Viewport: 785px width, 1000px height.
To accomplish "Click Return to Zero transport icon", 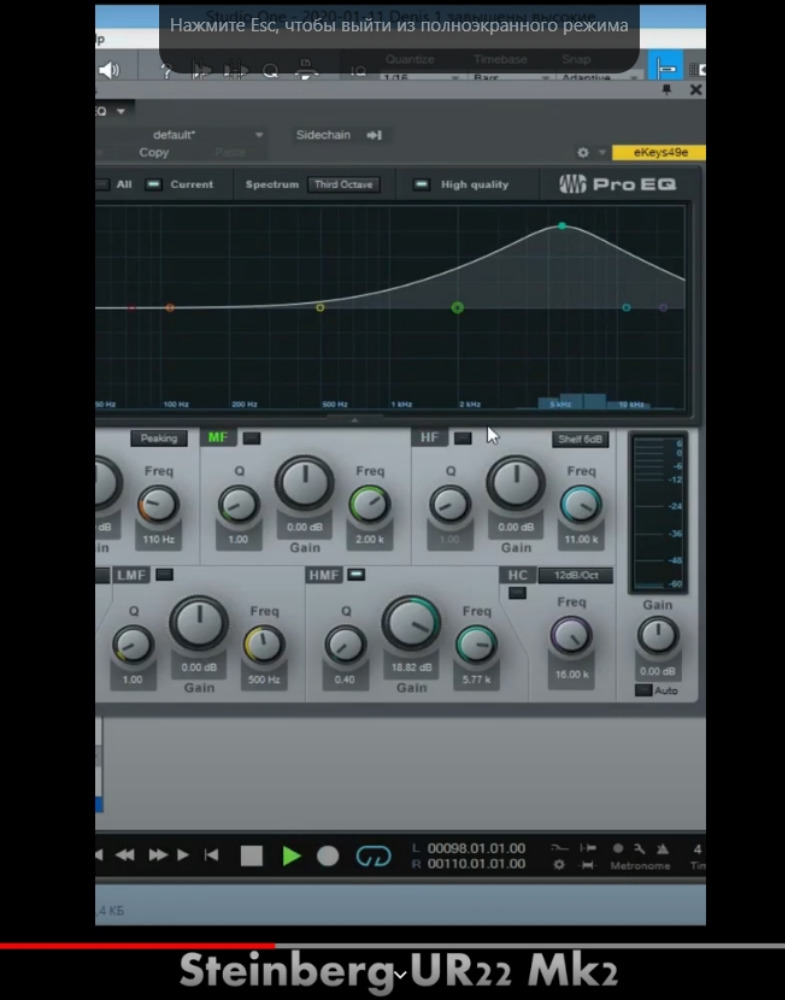I will coord(211,855).
